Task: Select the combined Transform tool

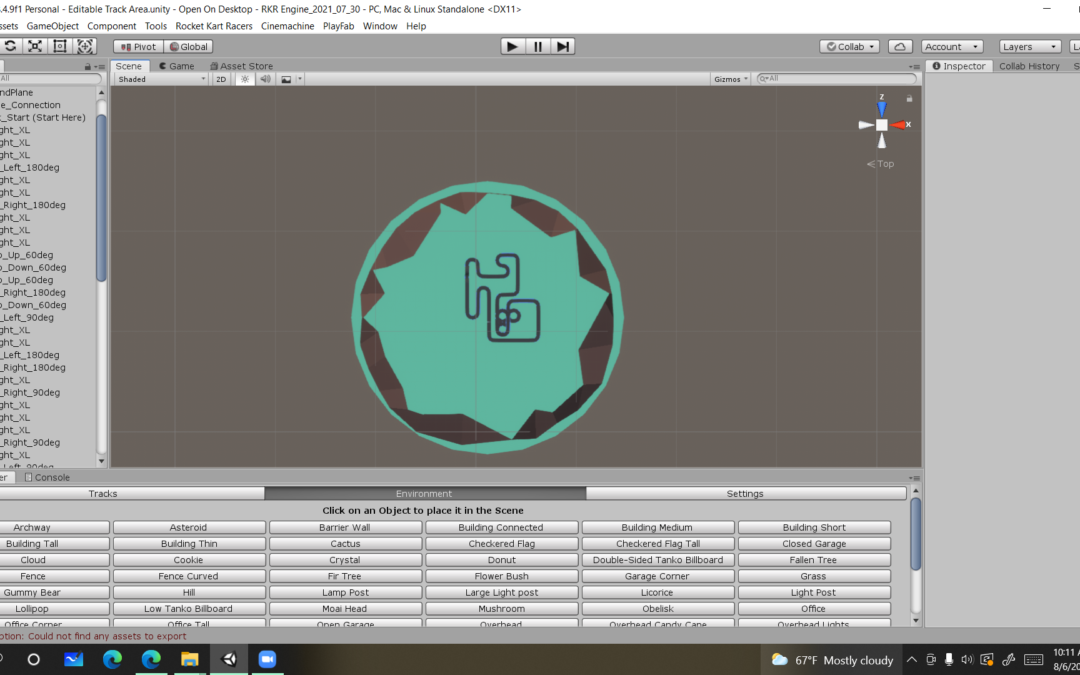Action: pos(85,46)
